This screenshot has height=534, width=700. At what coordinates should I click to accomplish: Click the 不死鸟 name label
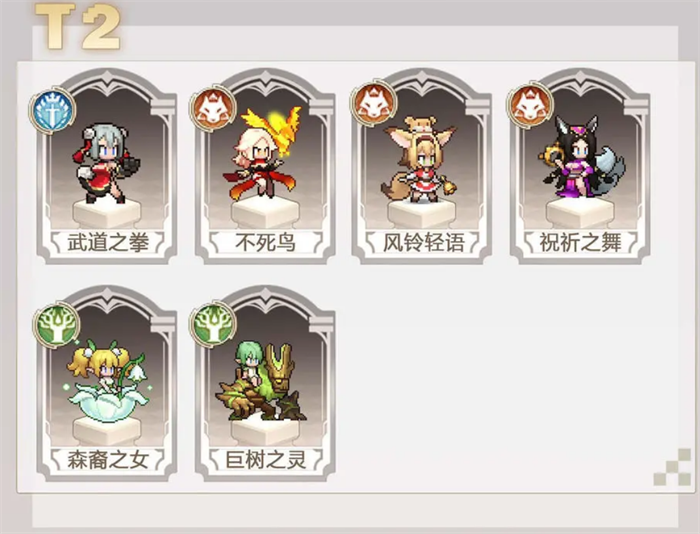(x=266, y=242)
